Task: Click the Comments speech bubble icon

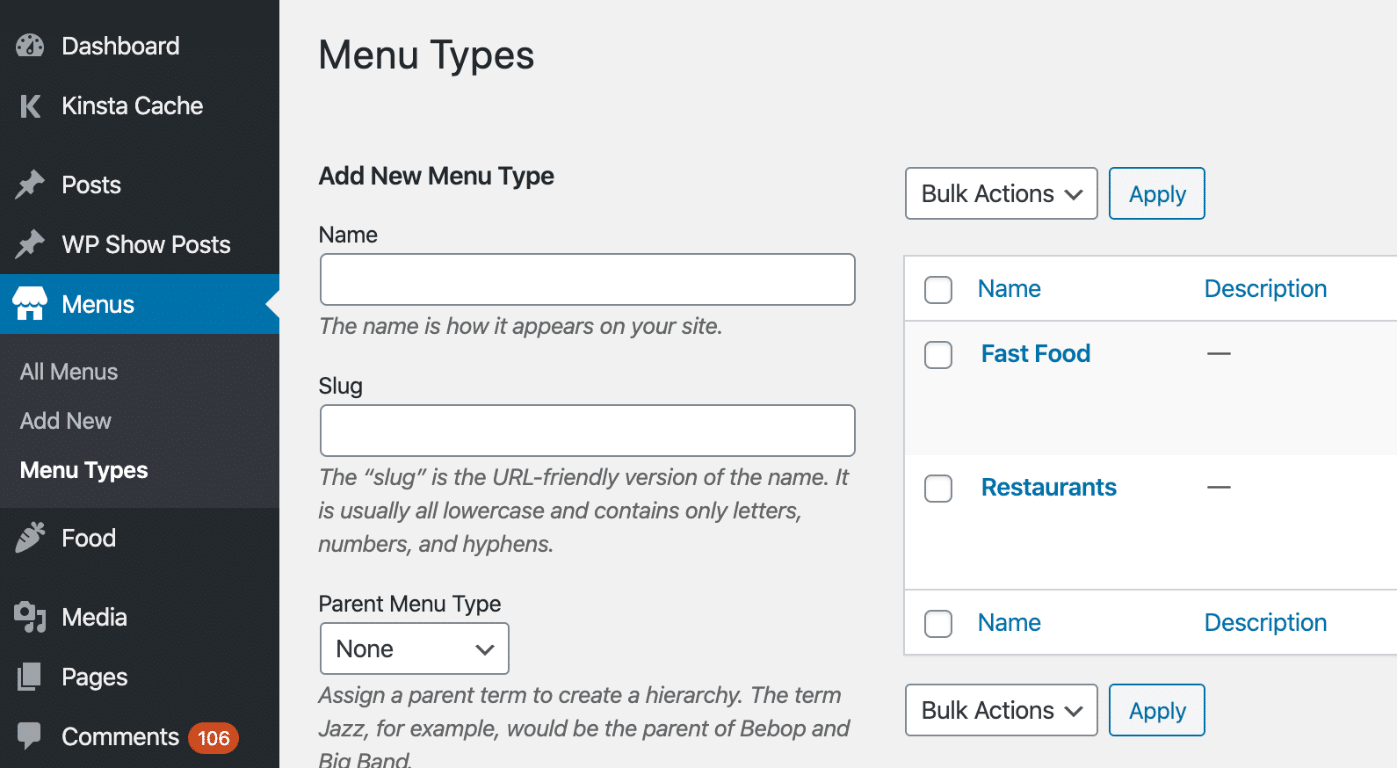Action: (30, 737)
